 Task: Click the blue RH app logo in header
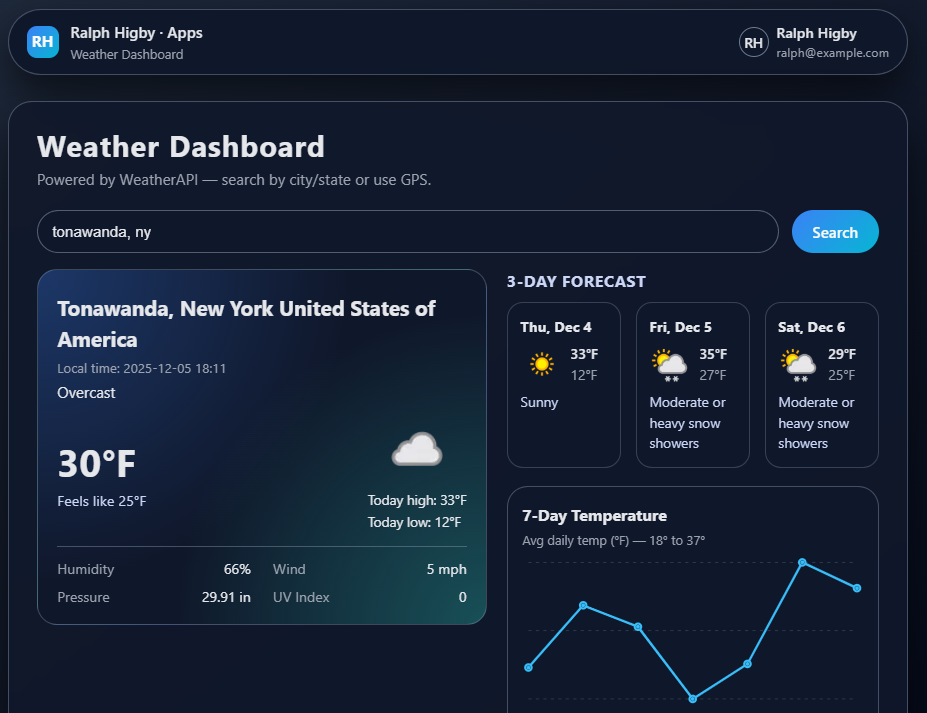[x=42, y=42]
